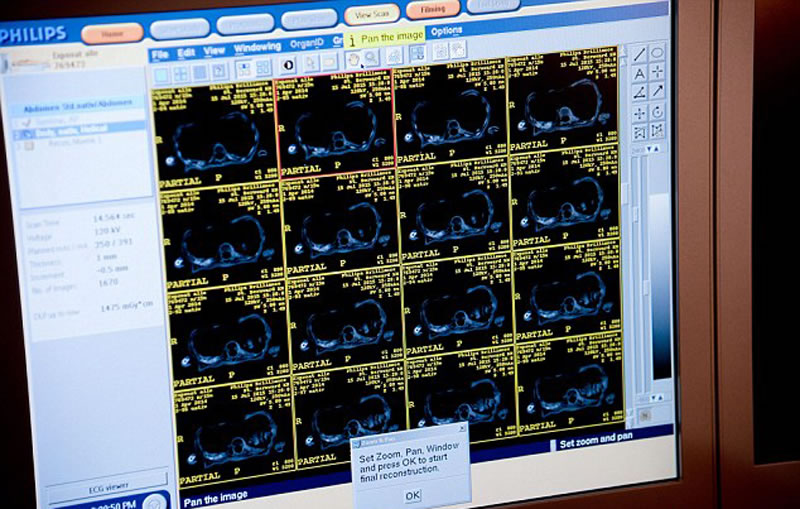800x509 pixels.
Task: Select the ellipse ROI tool
Action: [x=658, y=53]
